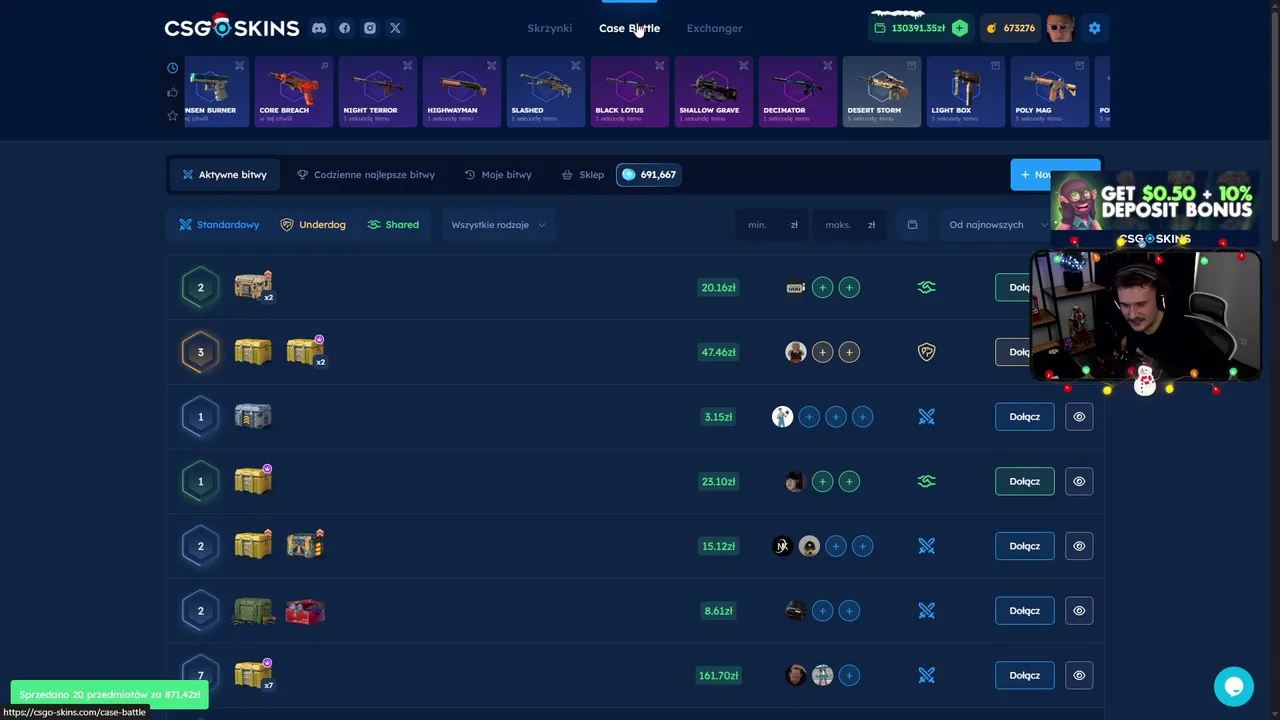The image size is (1280, 720).
Task: Open the CORE BREACH drop card
Action: pos(294,92)
